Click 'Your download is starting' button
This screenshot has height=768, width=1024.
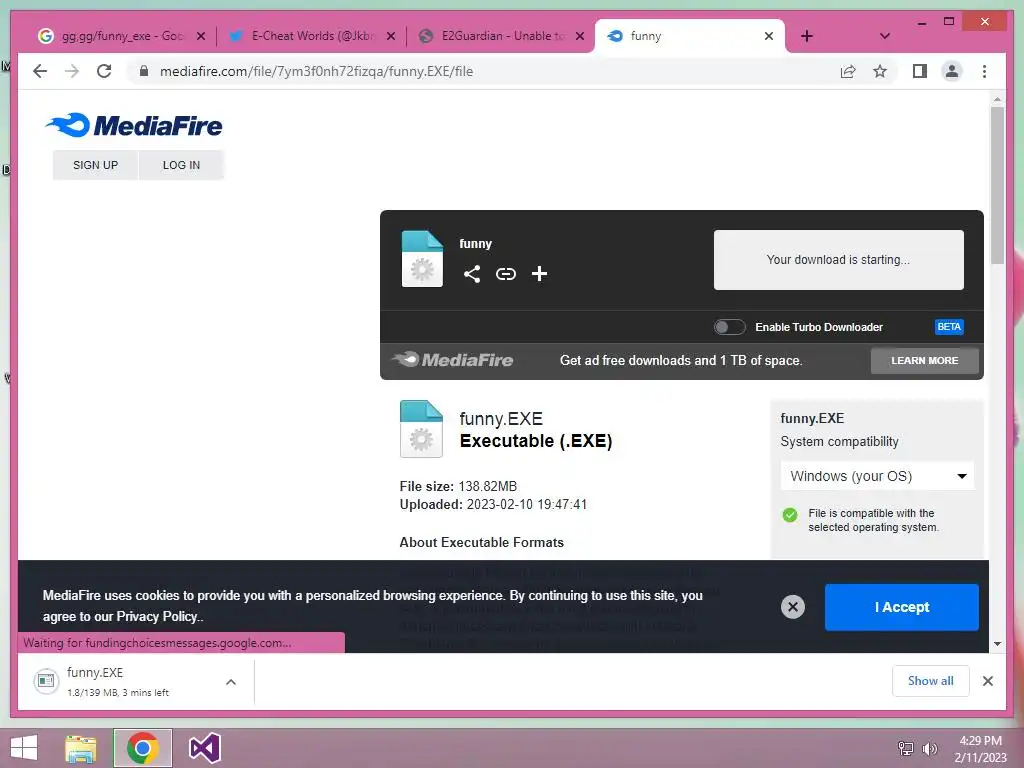click(x=839, y=259)
